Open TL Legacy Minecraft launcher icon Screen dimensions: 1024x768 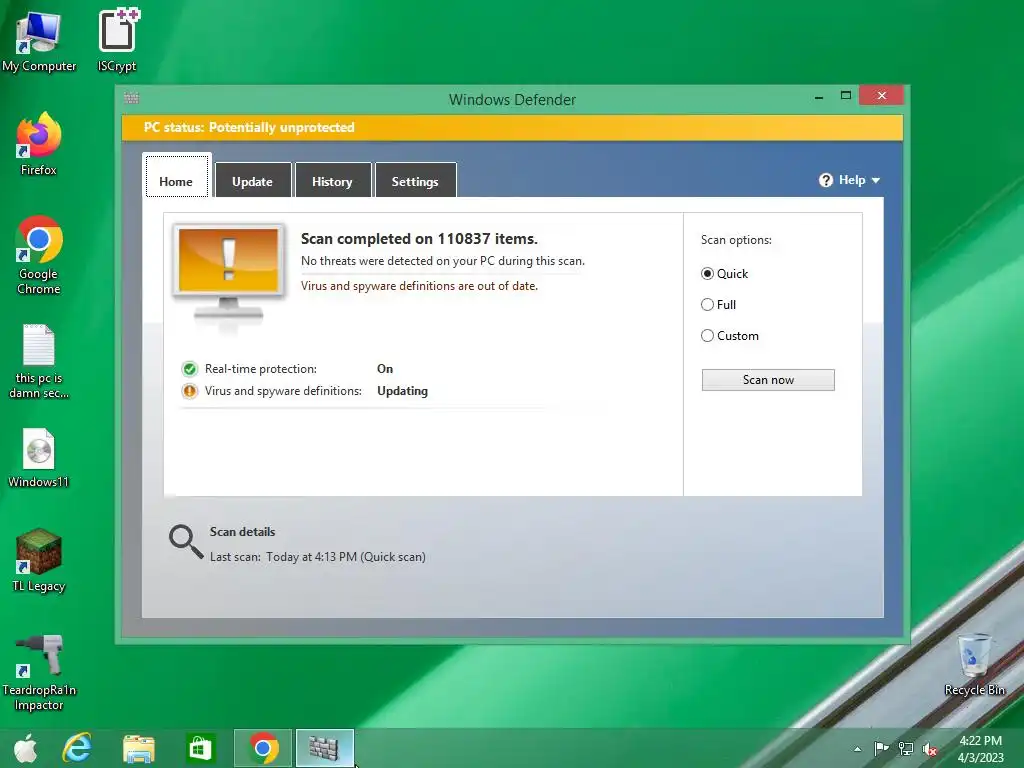click(39, 560)
